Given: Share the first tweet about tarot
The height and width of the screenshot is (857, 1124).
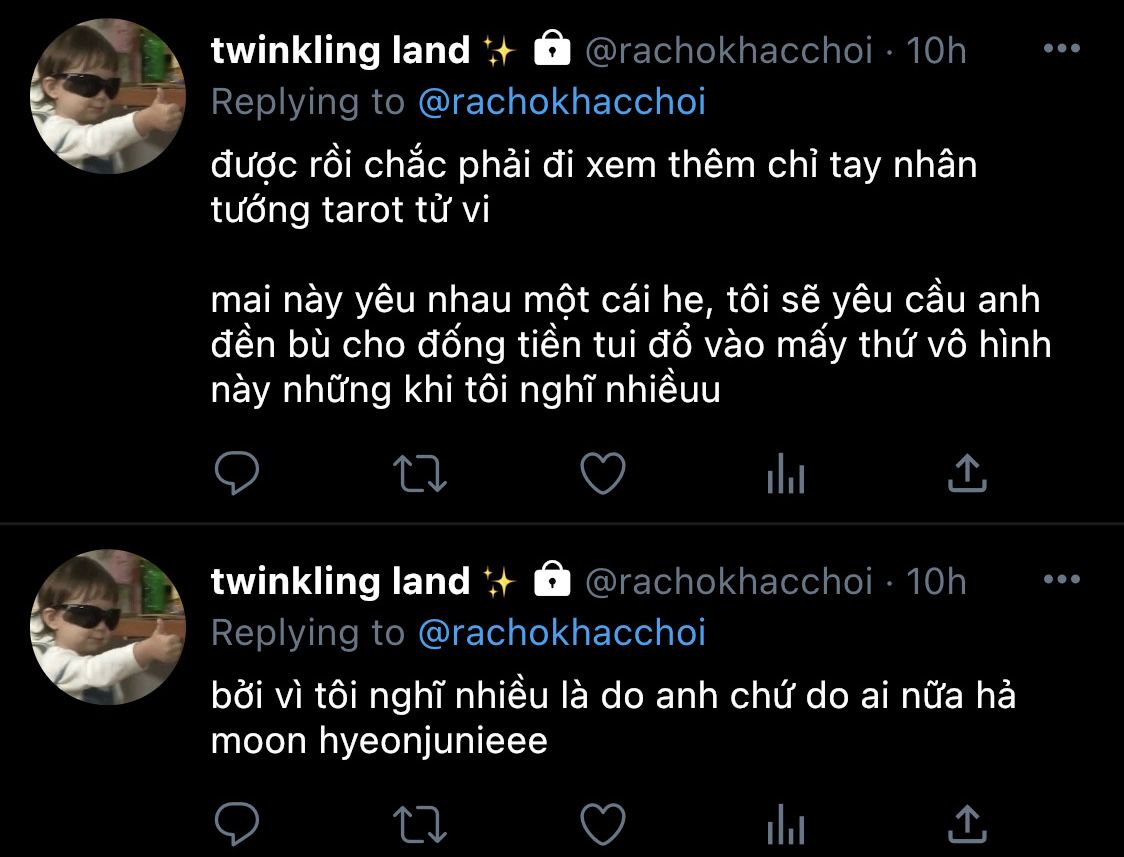Looking at the screenshot, I should tap(968, 473).
